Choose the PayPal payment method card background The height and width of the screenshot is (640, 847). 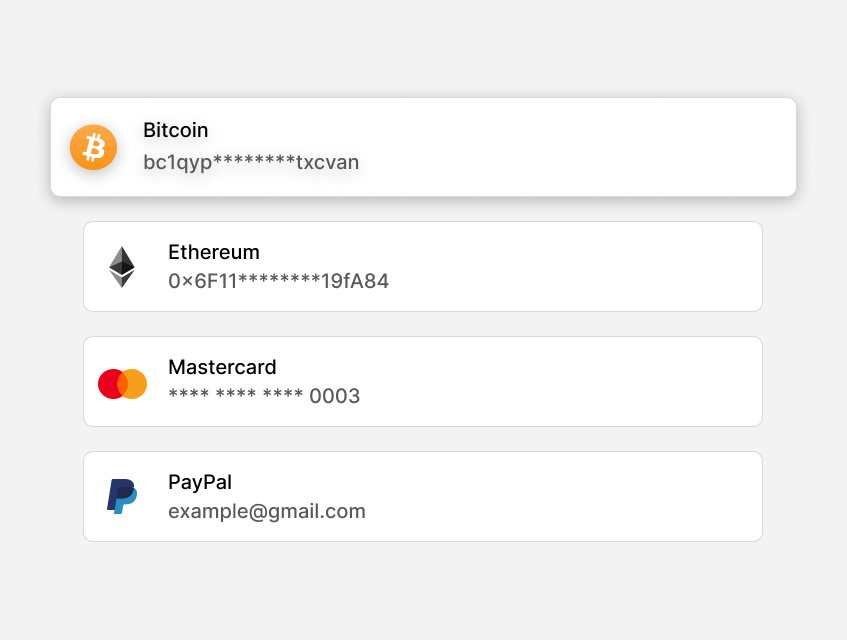click(423, 496)
